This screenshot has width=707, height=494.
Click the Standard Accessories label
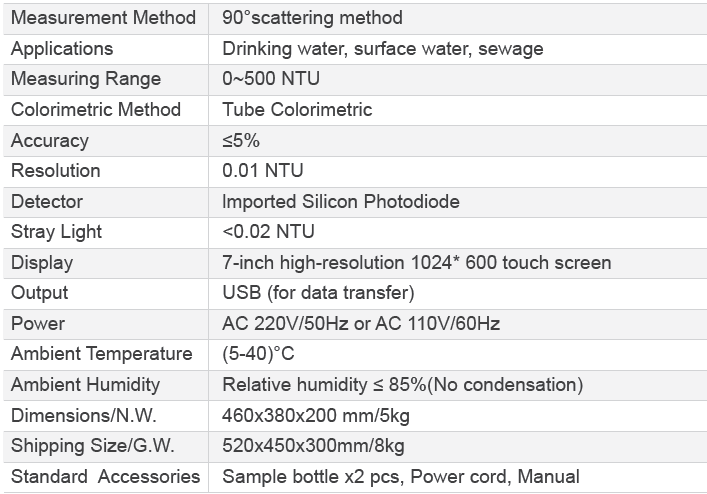point(105,477)
